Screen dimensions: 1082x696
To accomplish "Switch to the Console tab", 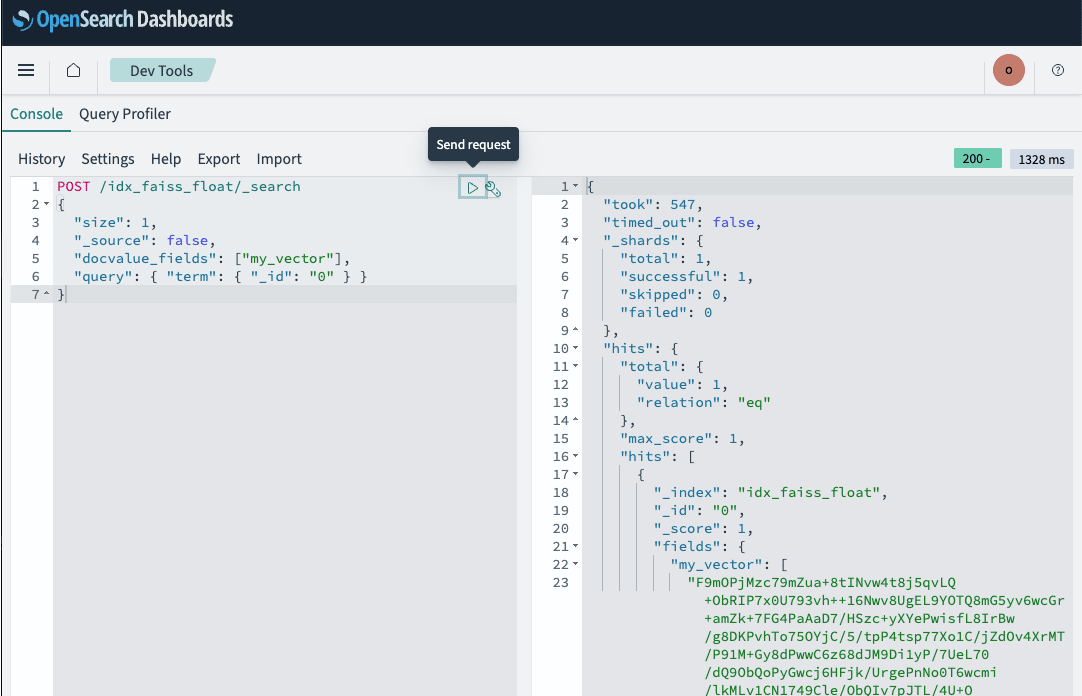I will click(x=37, y=114).
